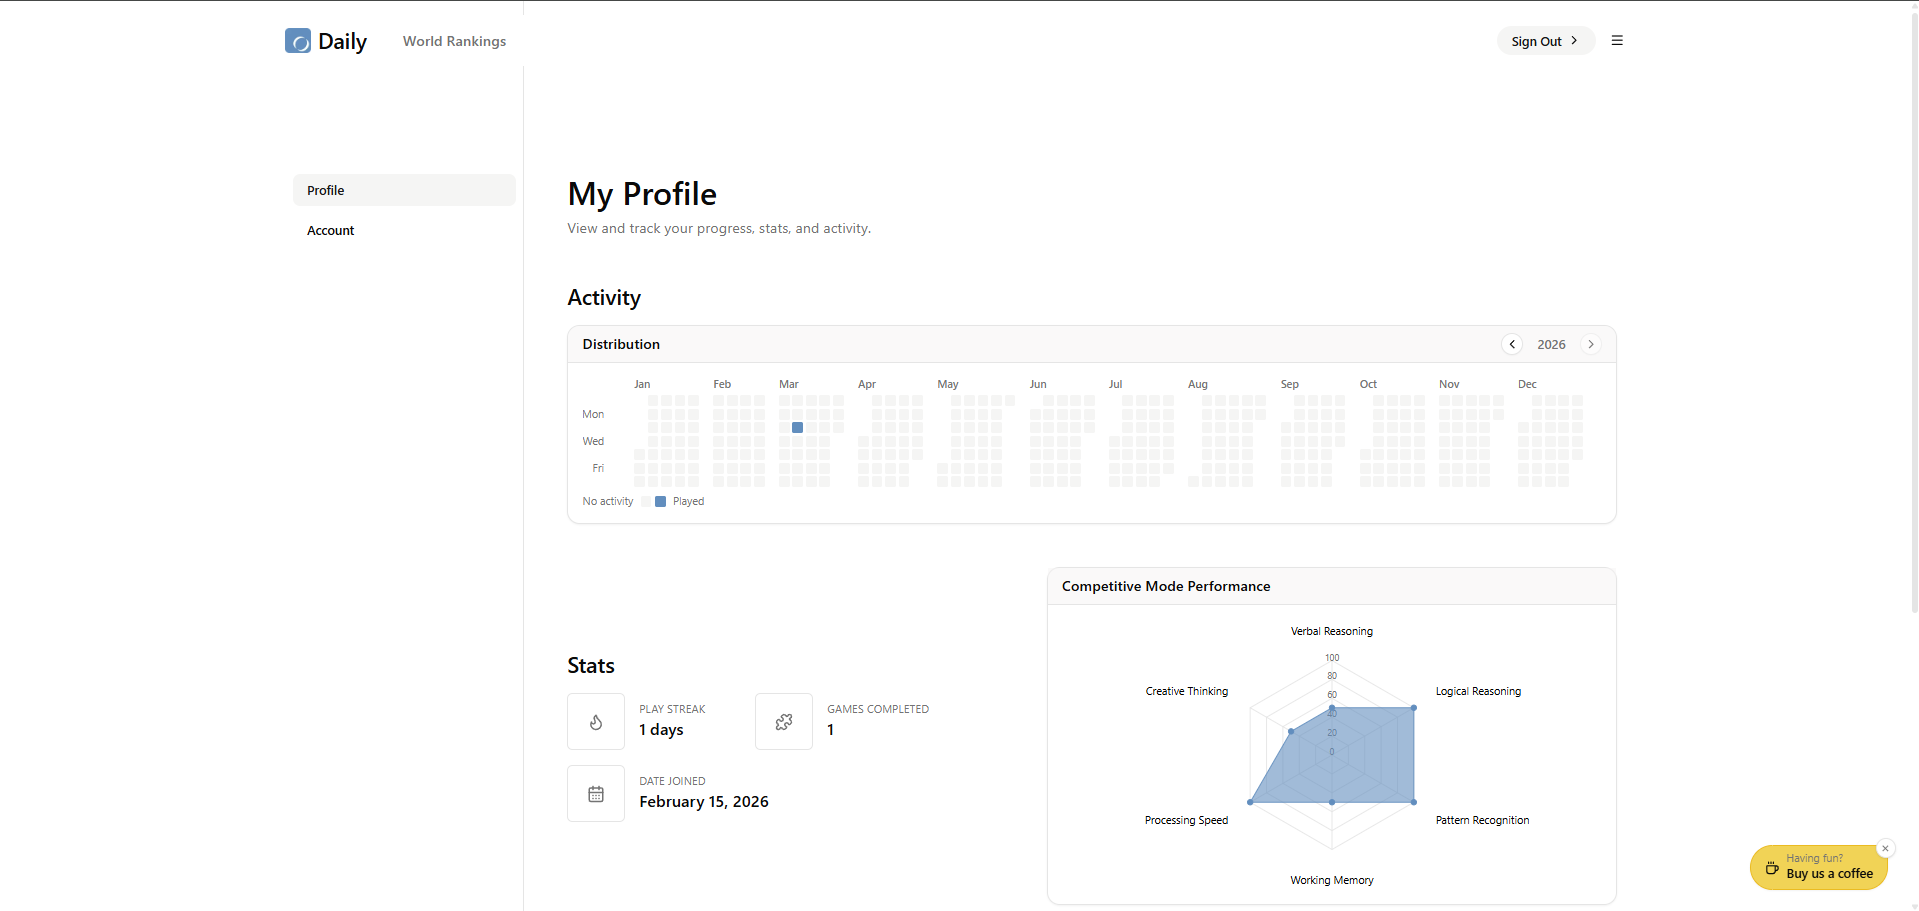This screenshot has height=911, width=1919.
Task: Open the hamburger menu
Action: (1617, 40)
